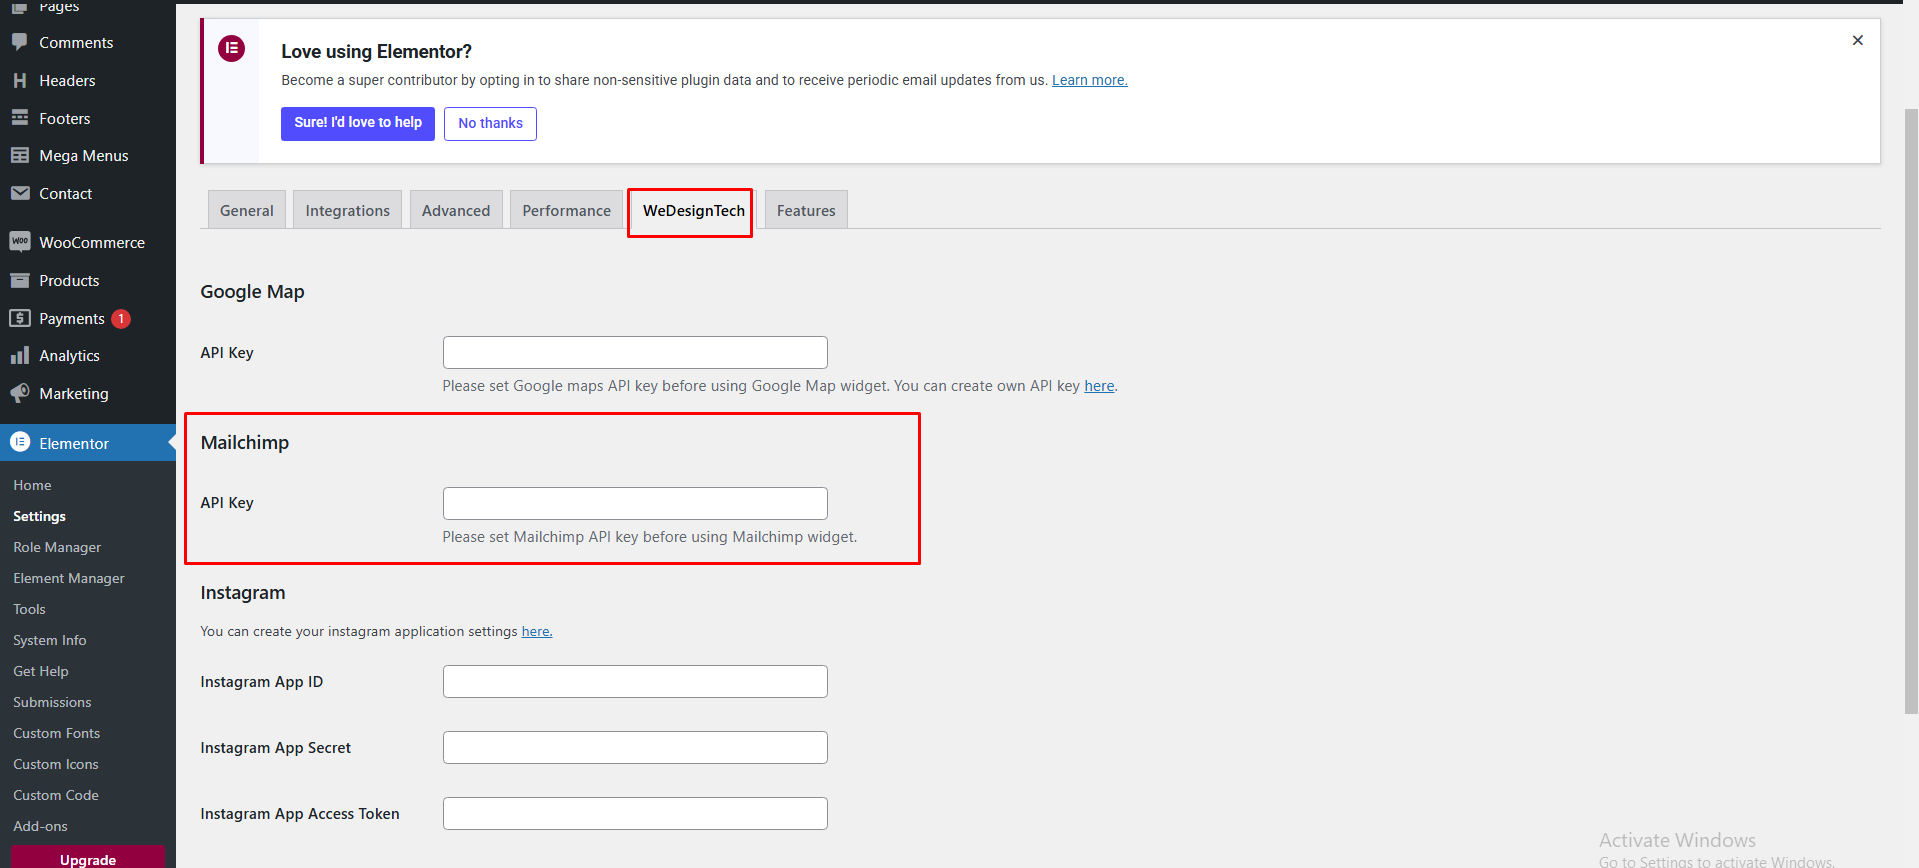Screen dimensions: 1919x868
Task: Select the WeDesignTech tab
Action: coord(693,210)
